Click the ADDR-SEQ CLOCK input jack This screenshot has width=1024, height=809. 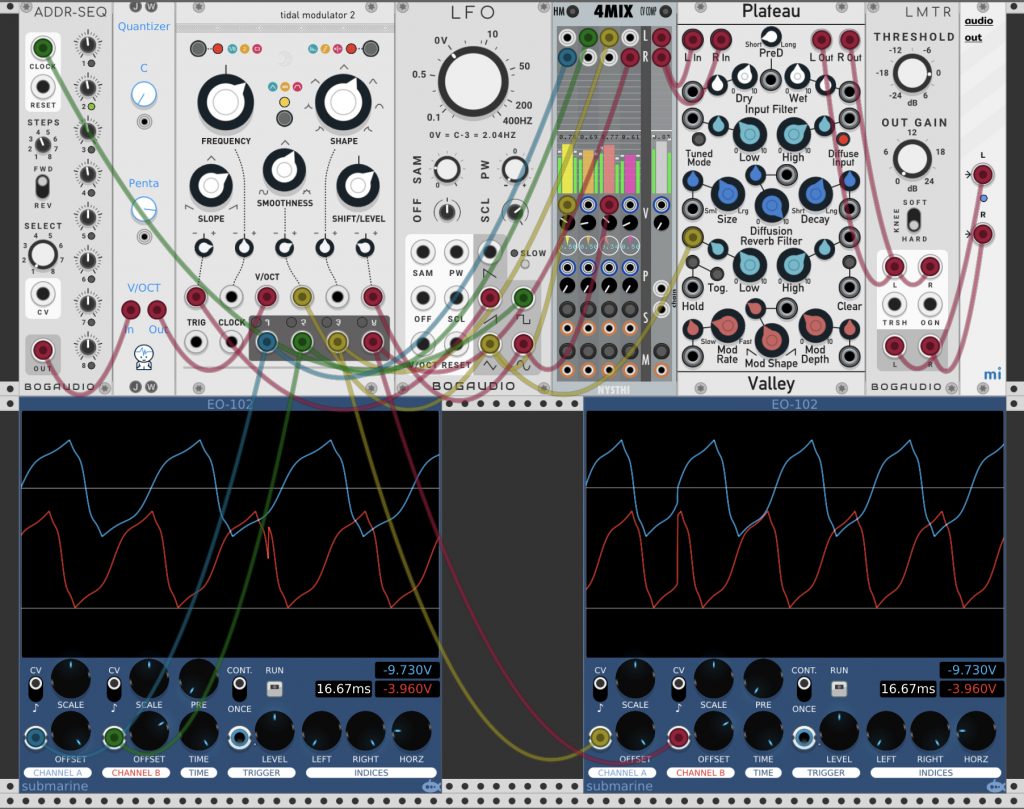(x=42, y=48)
